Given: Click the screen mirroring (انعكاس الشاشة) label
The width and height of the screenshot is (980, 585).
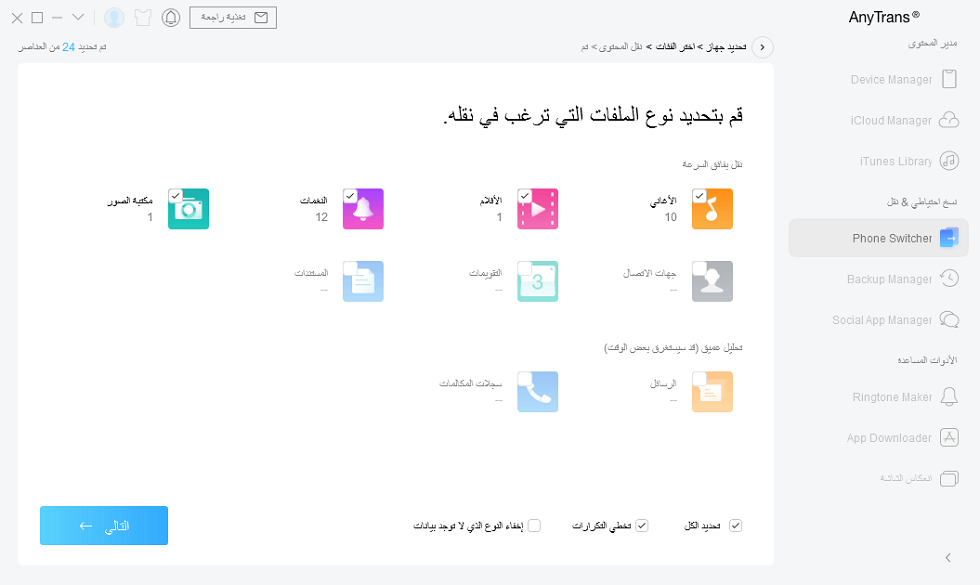Looking at the screenshot, I should [x=906, y=479].
